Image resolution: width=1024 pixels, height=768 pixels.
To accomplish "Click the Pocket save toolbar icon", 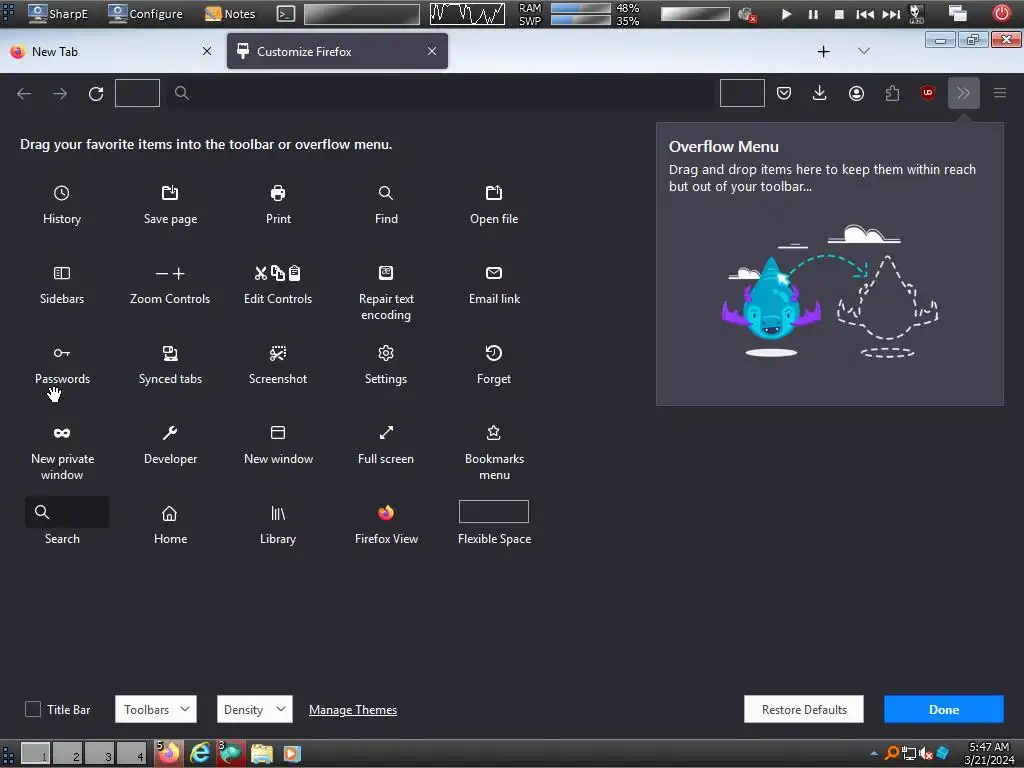I will click(x=784, y=93).
